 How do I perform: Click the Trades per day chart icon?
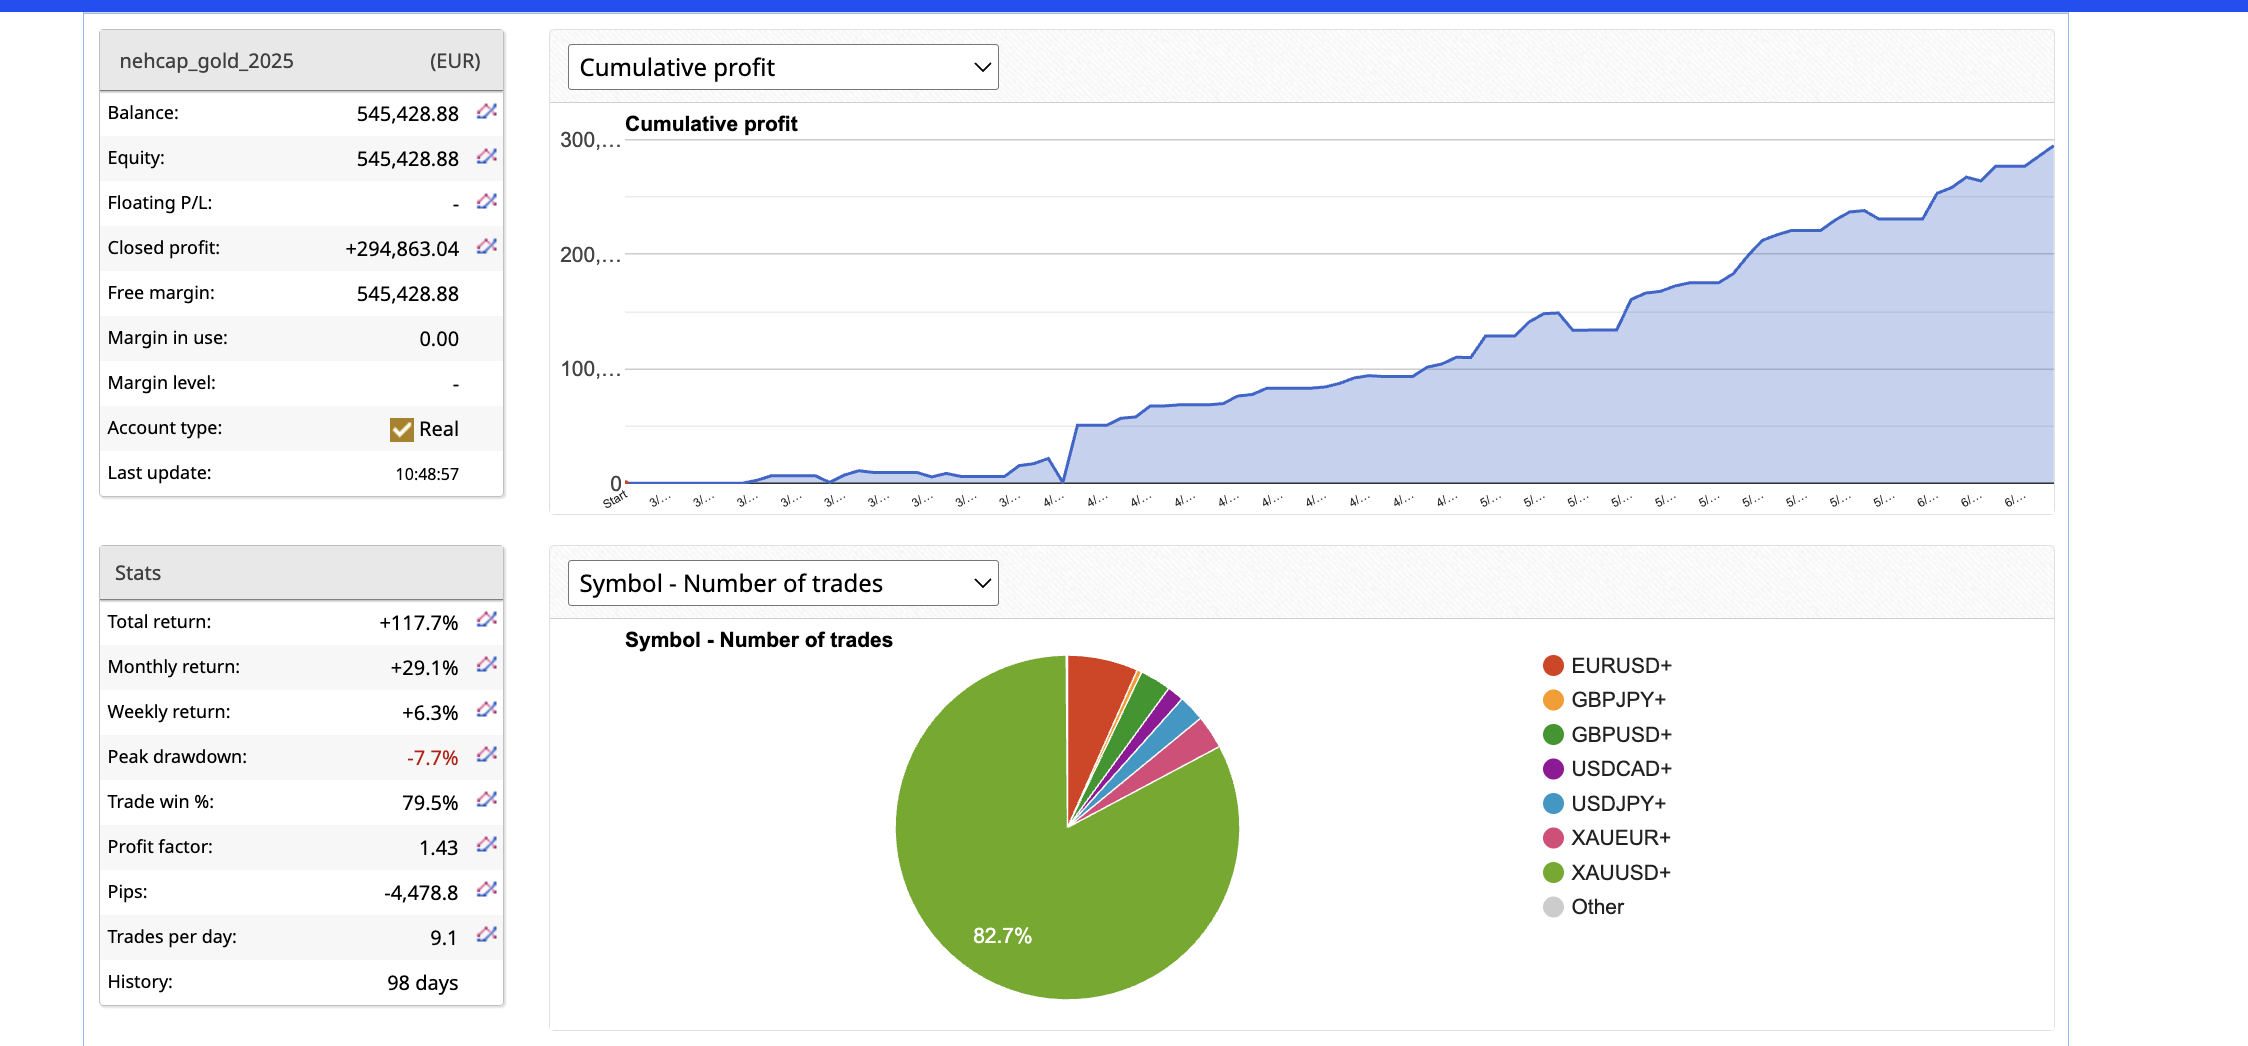[486, 935]
